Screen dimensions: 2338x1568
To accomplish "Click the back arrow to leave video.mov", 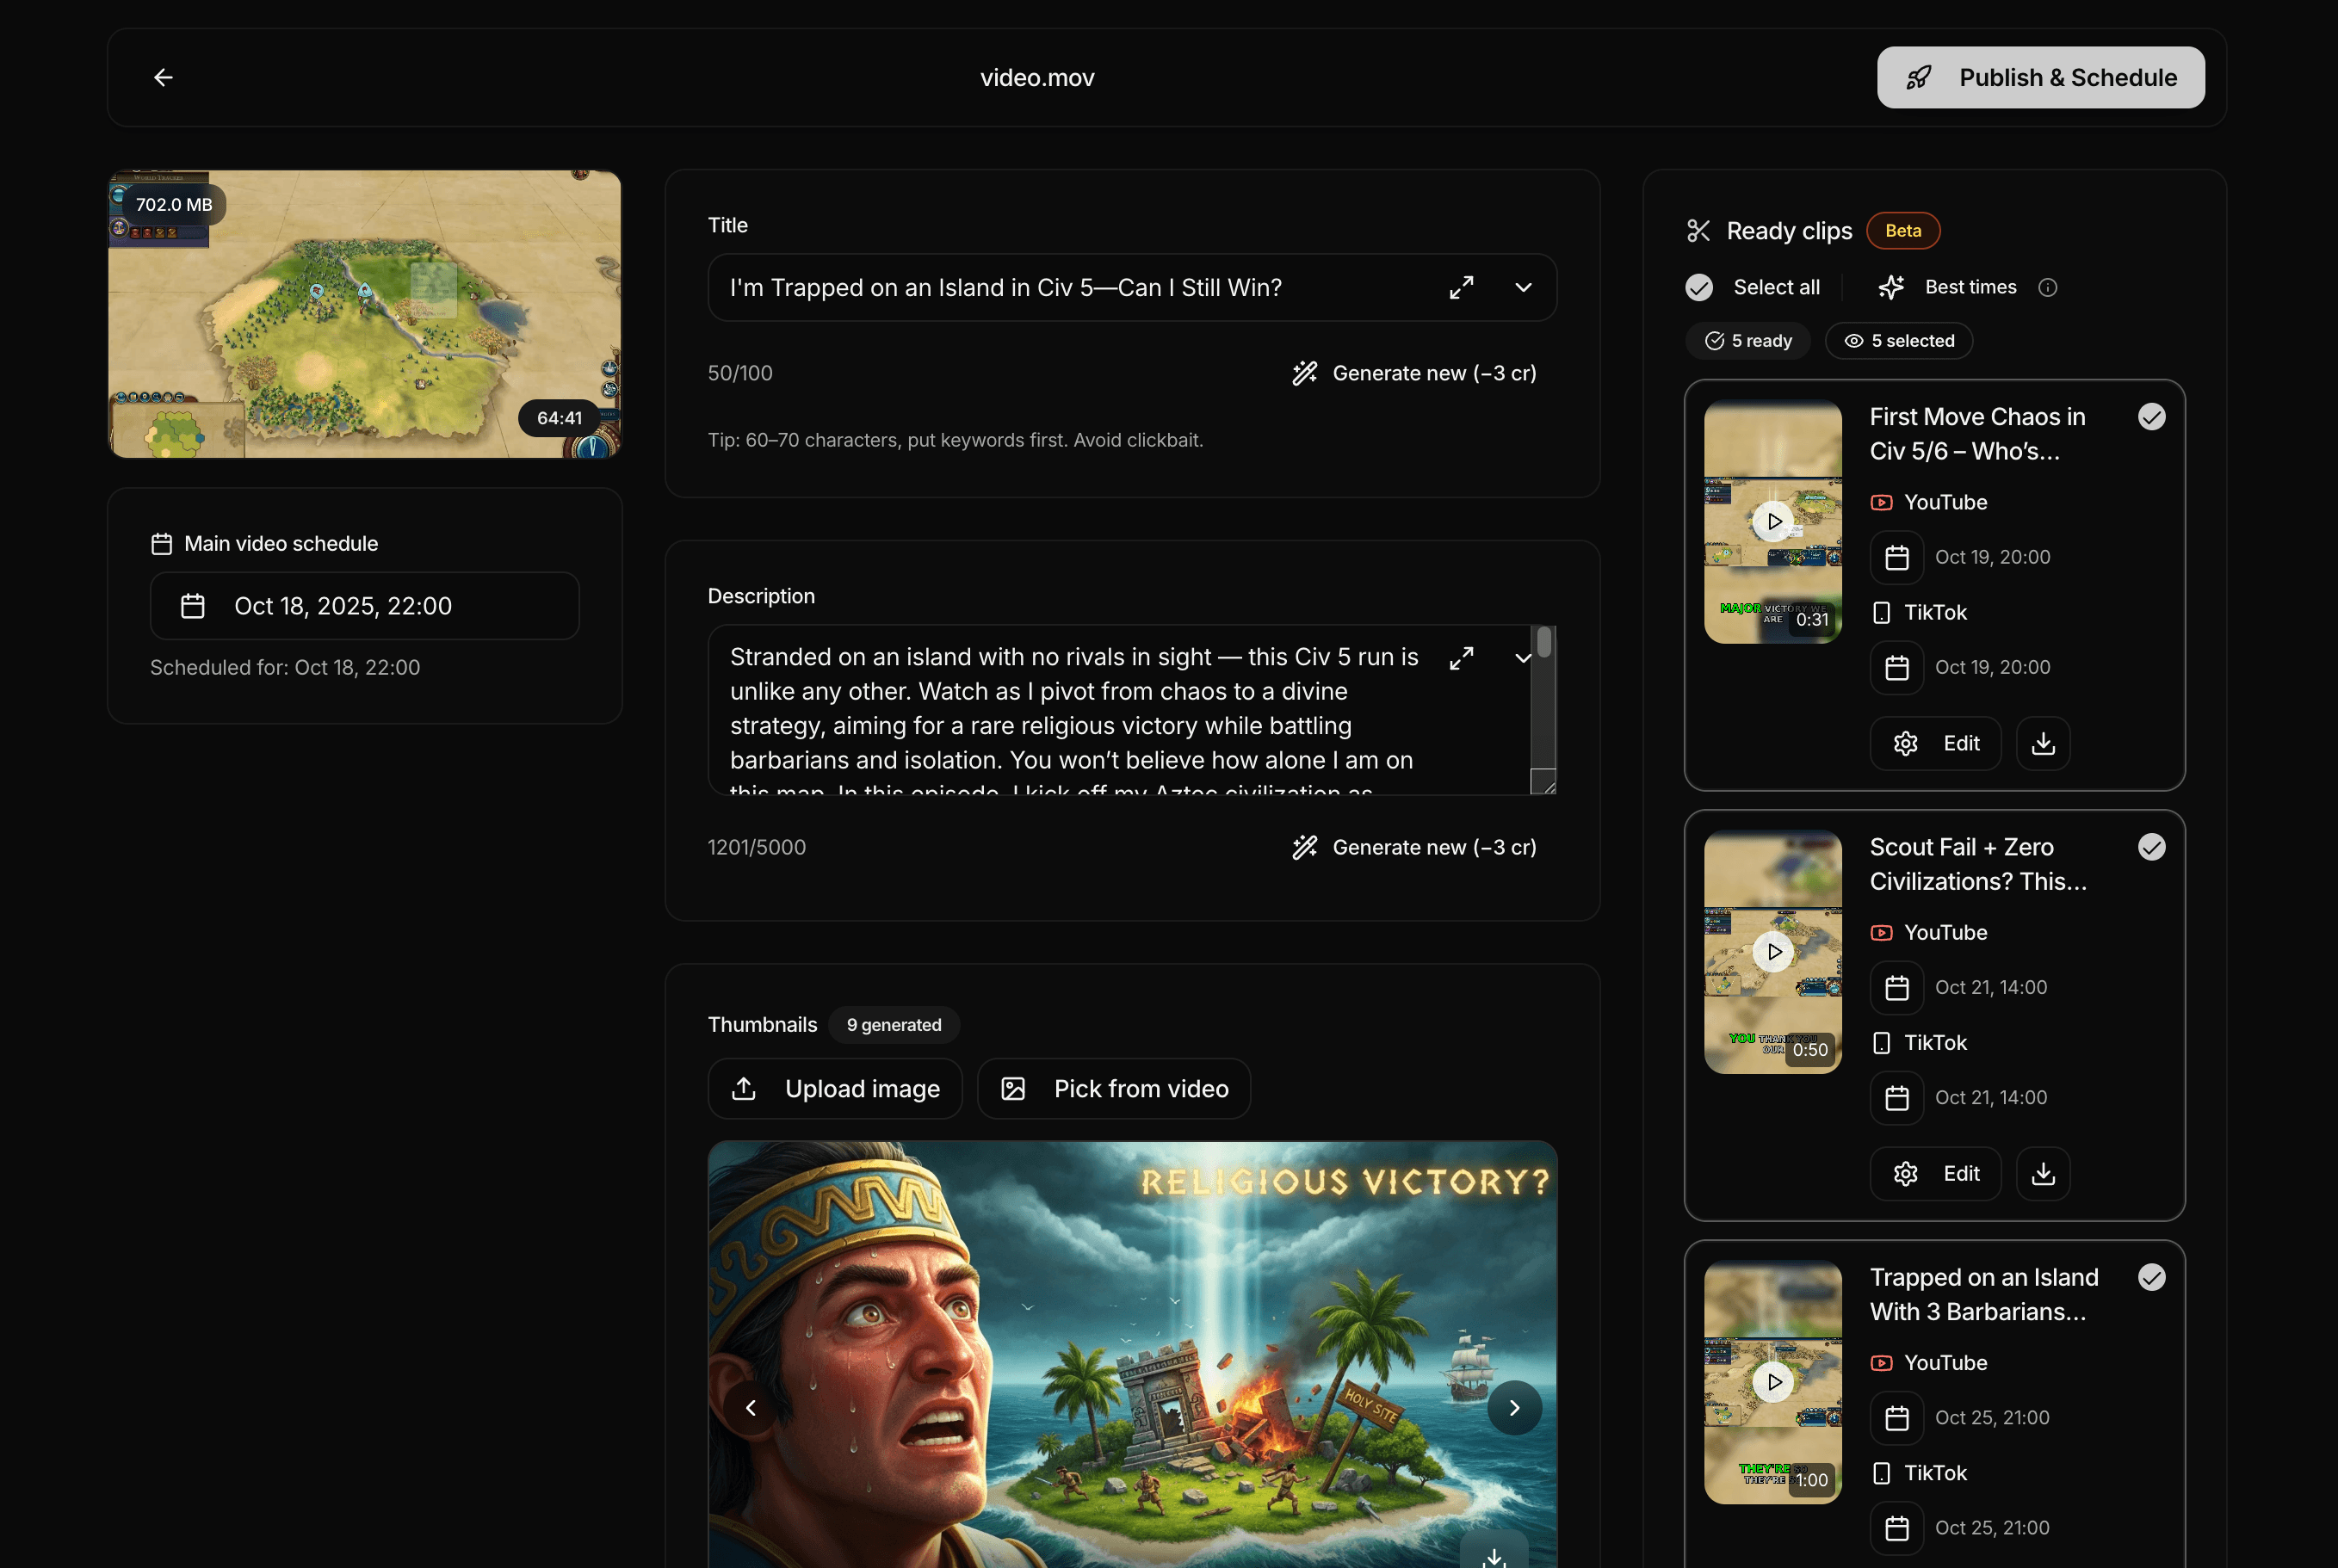I will pos(162,77).
